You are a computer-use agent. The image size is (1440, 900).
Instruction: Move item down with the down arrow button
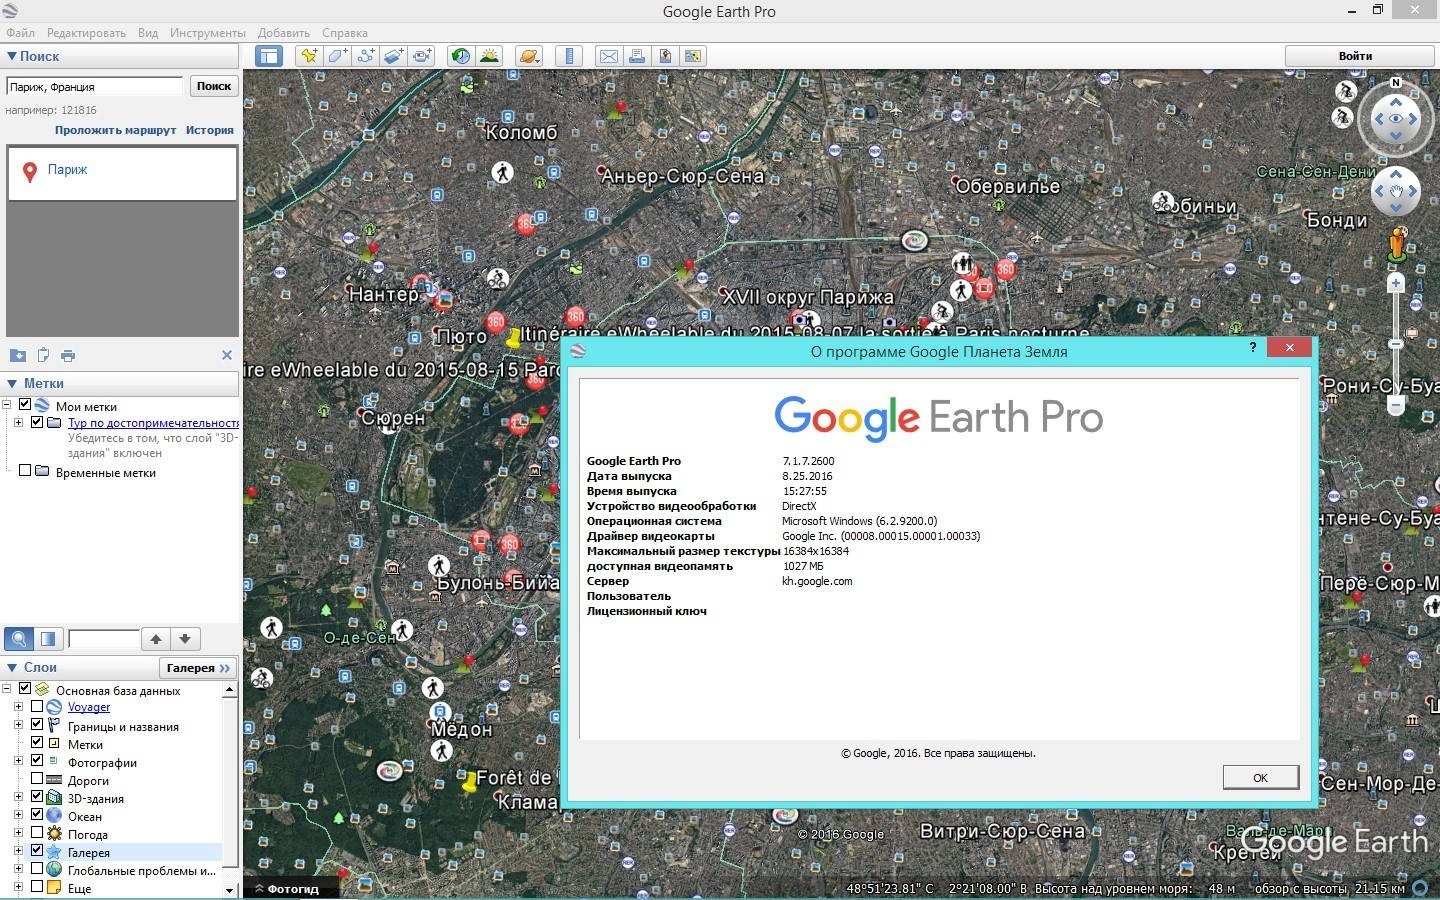185,638
